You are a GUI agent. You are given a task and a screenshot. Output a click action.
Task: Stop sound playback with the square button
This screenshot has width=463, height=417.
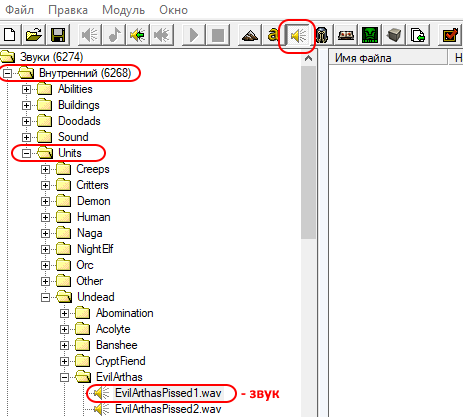(218, 35)
